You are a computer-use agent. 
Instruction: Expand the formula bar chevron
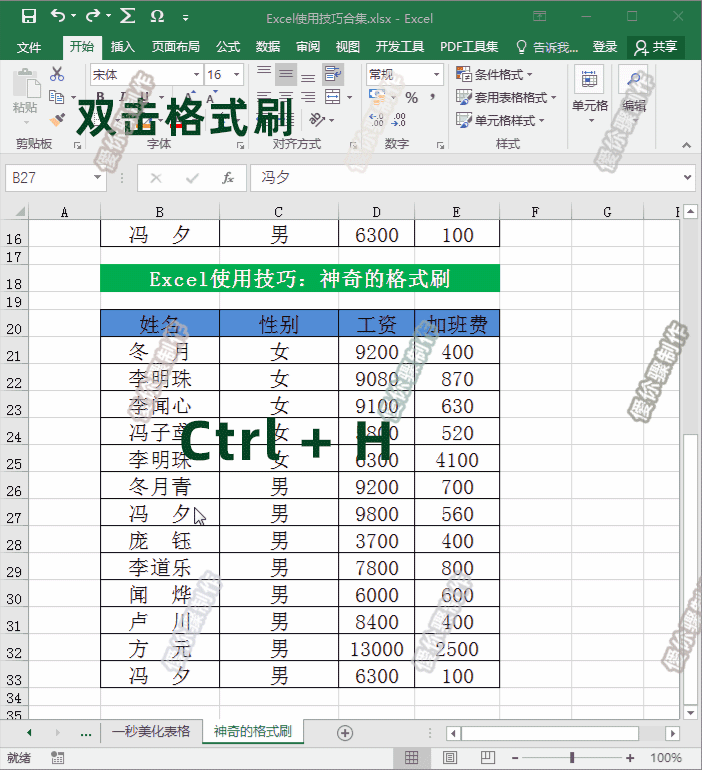click(688, 177)
